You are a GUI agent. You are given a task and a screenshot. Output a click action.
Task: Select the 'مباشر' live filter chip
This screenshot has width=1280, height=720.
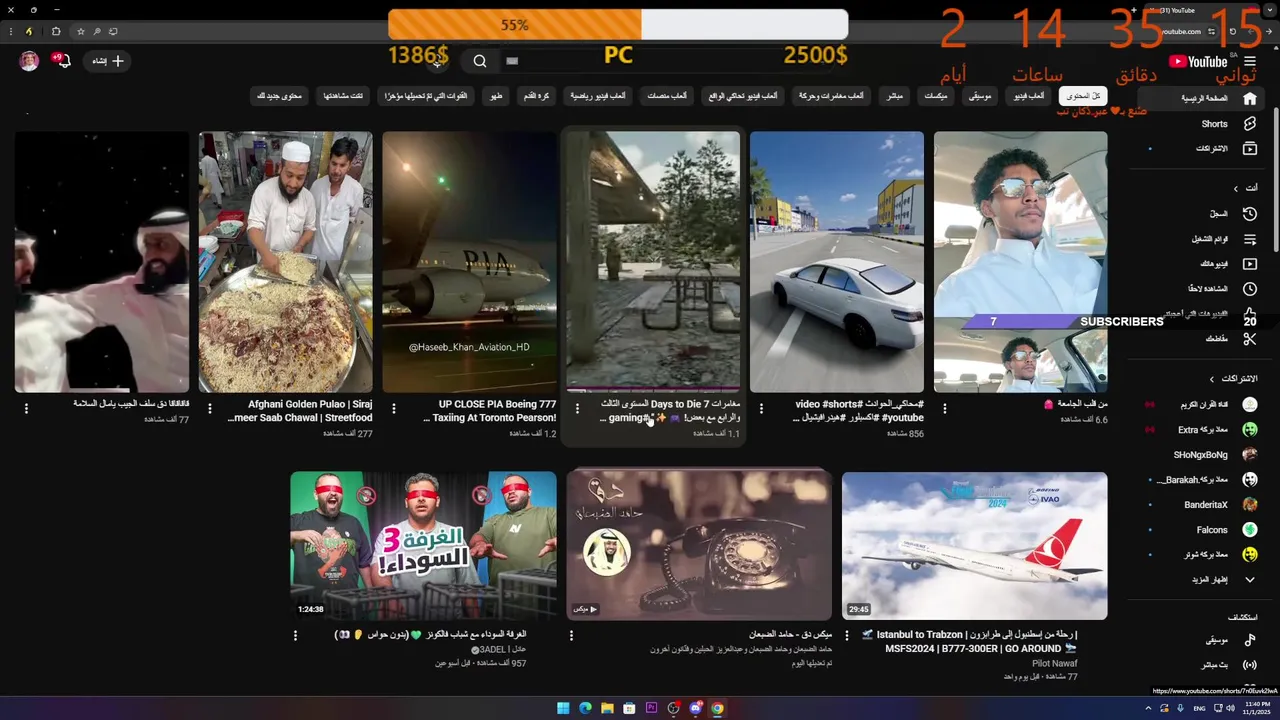point(894,96)
